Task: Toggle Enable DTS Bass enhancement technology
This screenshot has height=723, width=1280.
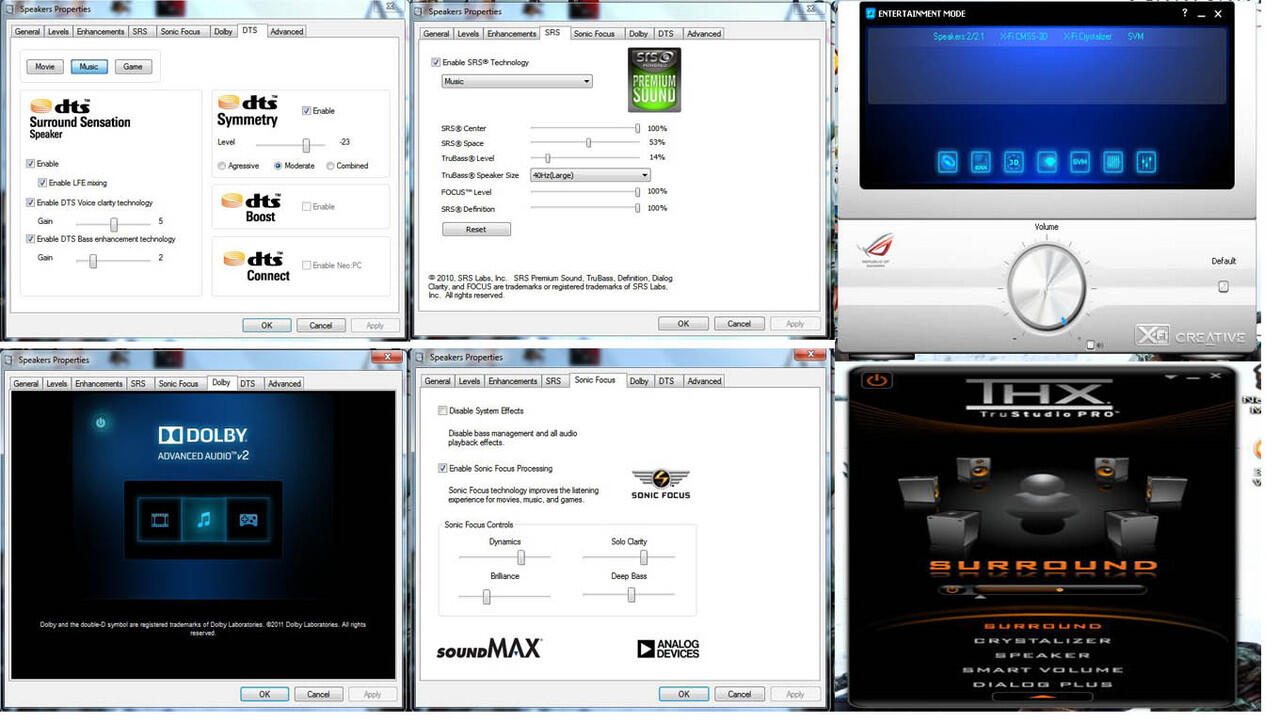Action: [30, 239]
